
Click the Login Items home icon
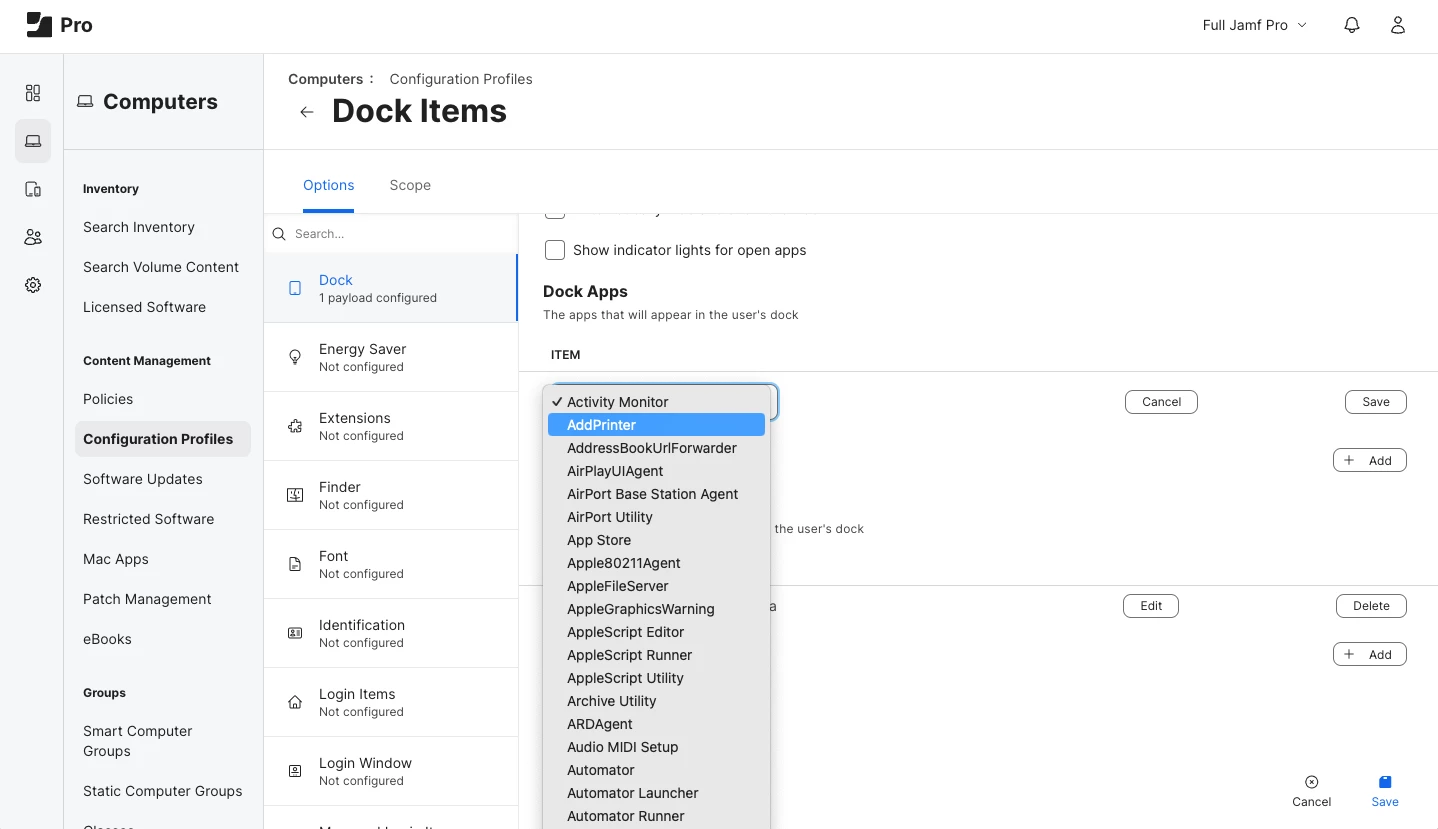pos(295,702)
